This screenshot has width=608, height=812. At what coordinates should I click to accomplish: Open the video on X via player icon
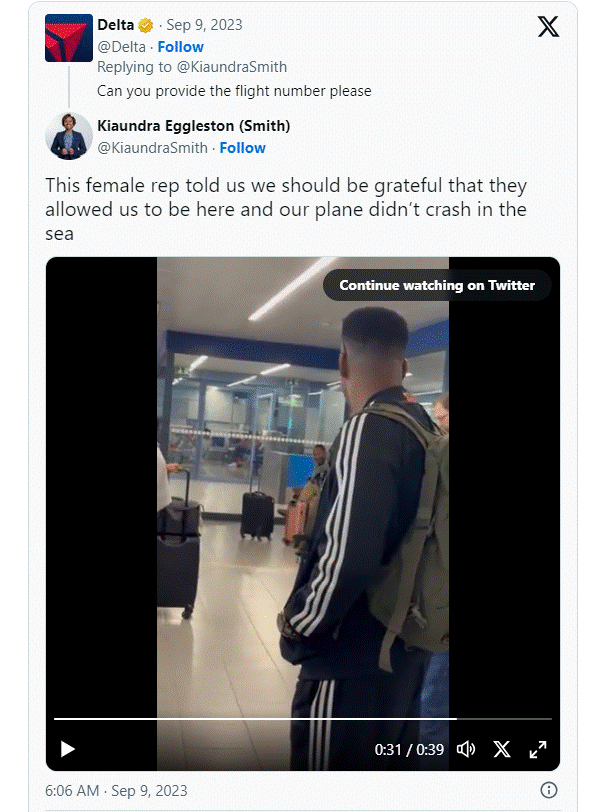501,749
